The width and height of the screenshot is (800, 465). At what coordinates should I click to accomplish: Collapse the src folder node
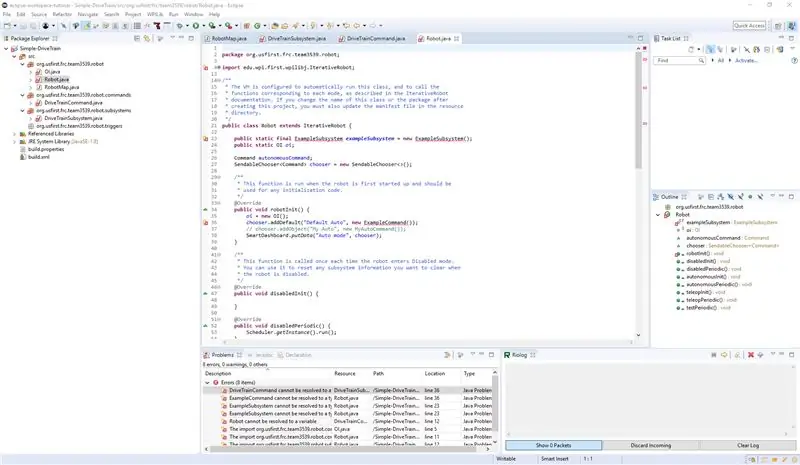pos(14,56)
